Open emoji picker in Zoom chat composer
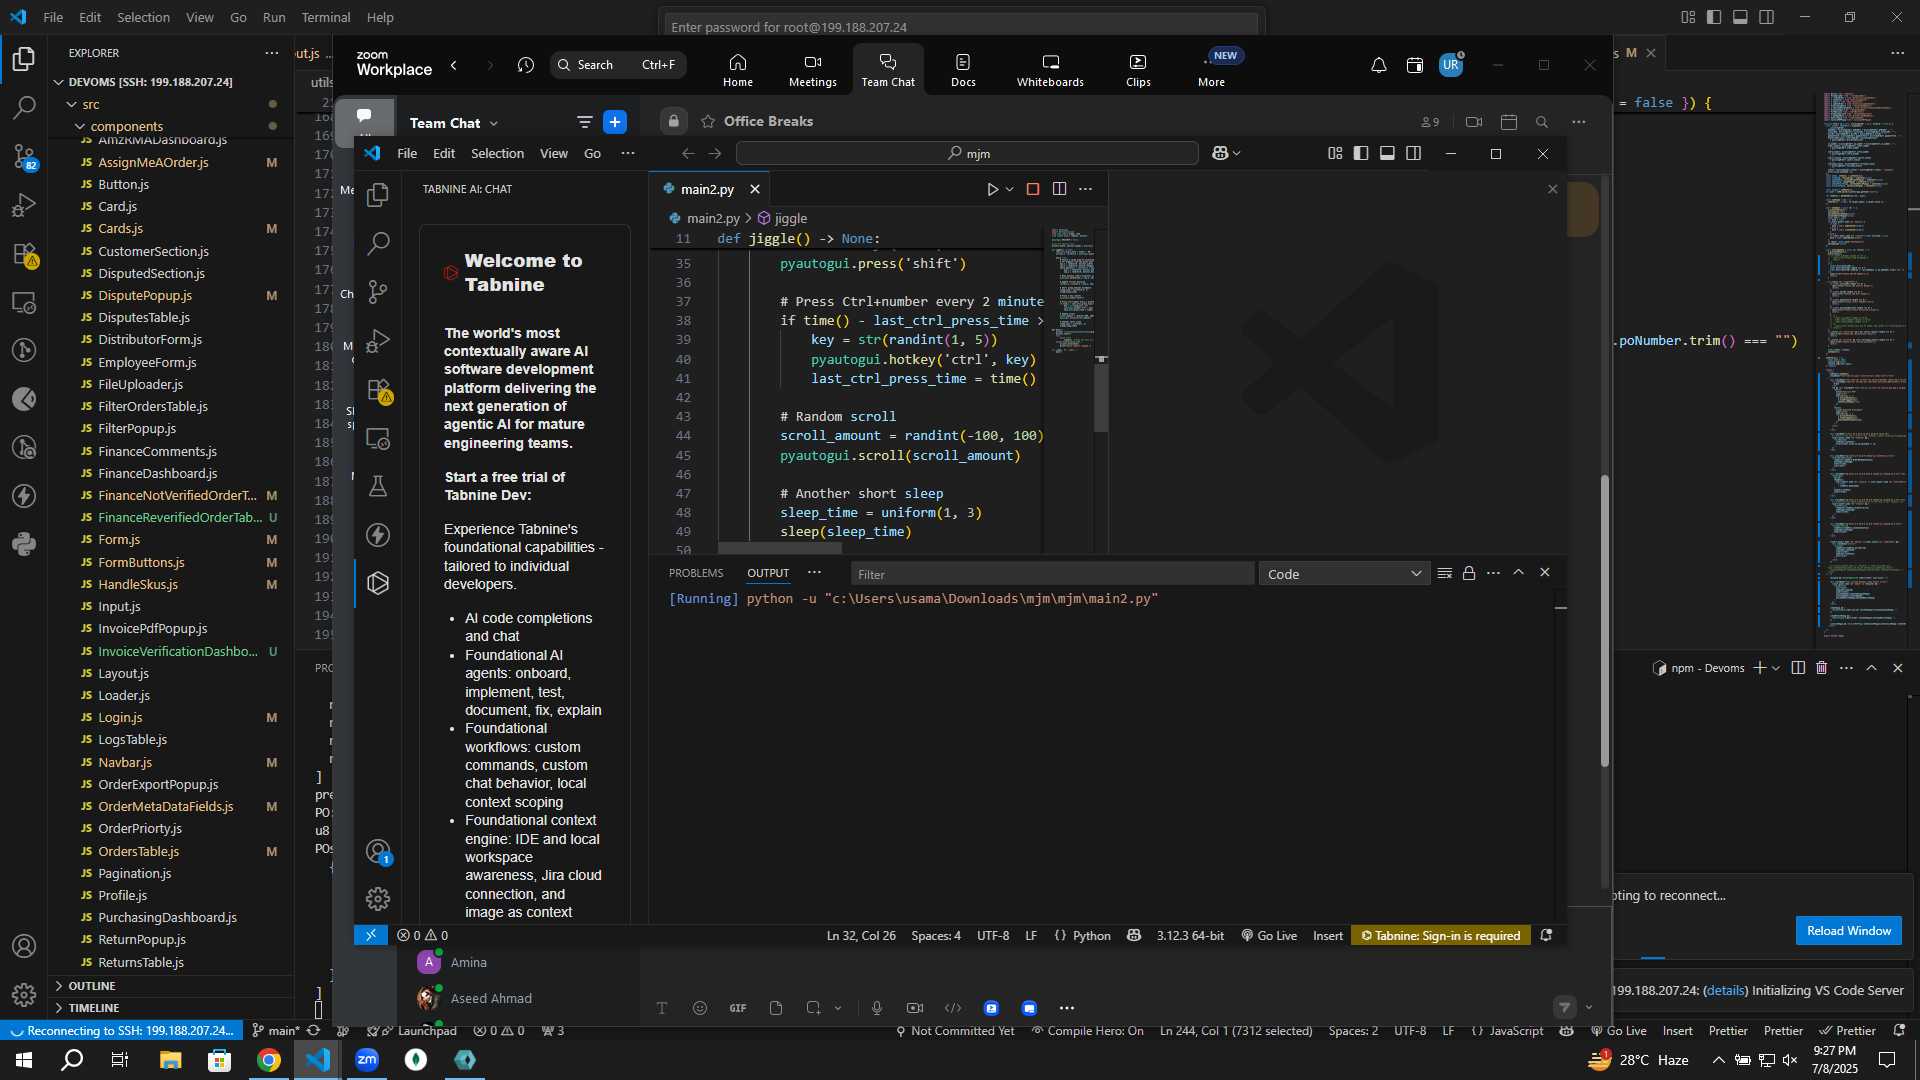Viewport: 1920px width, 1080px height. coord(700,1008)
